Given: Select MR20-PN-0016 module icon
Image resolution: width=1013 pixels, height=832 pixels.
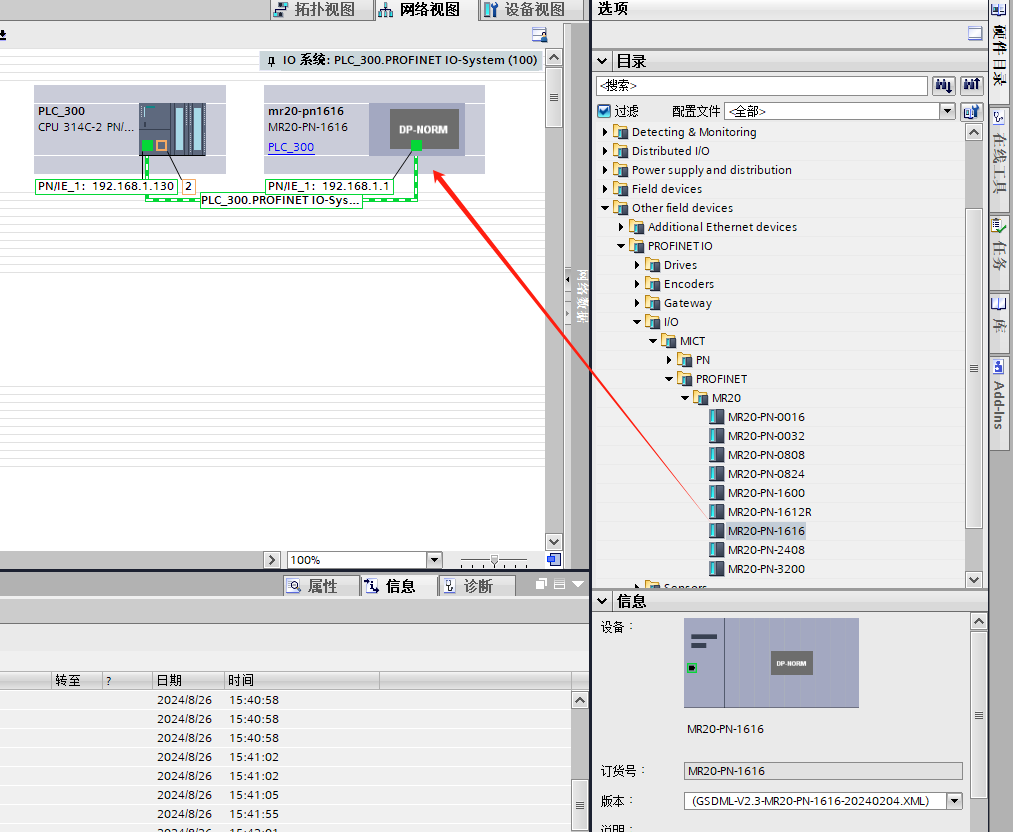Looking at the screenshot, I should tap(716, 417).
